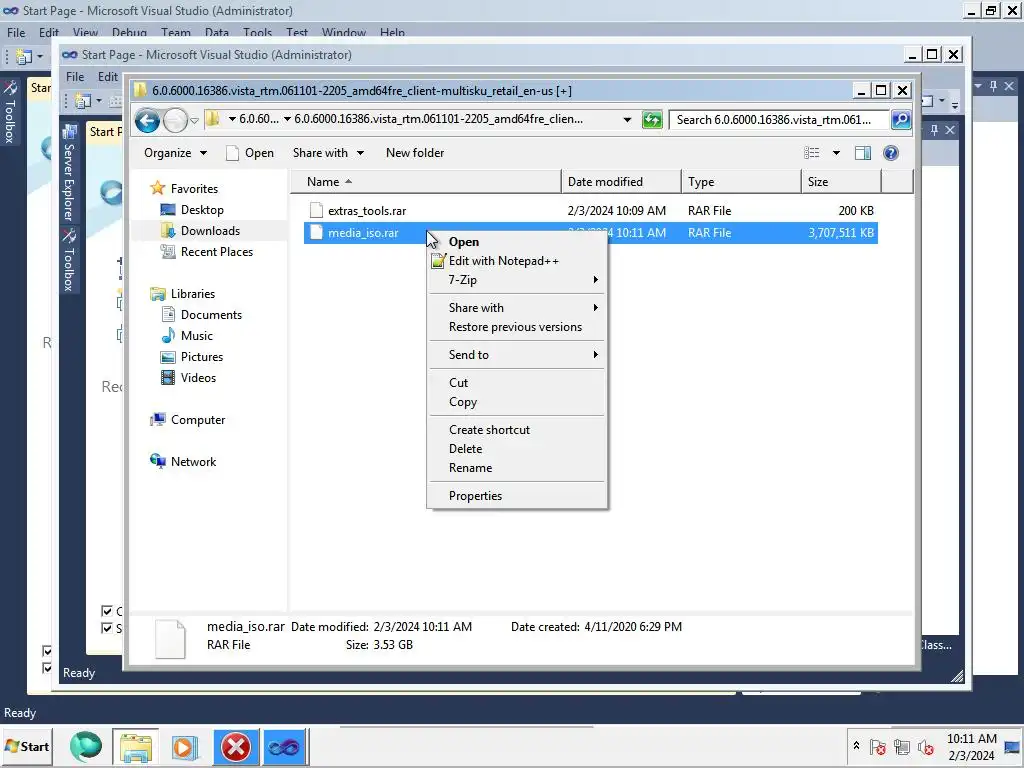
Task: Open the Organize dropdown menu
Action: point(175,153)
